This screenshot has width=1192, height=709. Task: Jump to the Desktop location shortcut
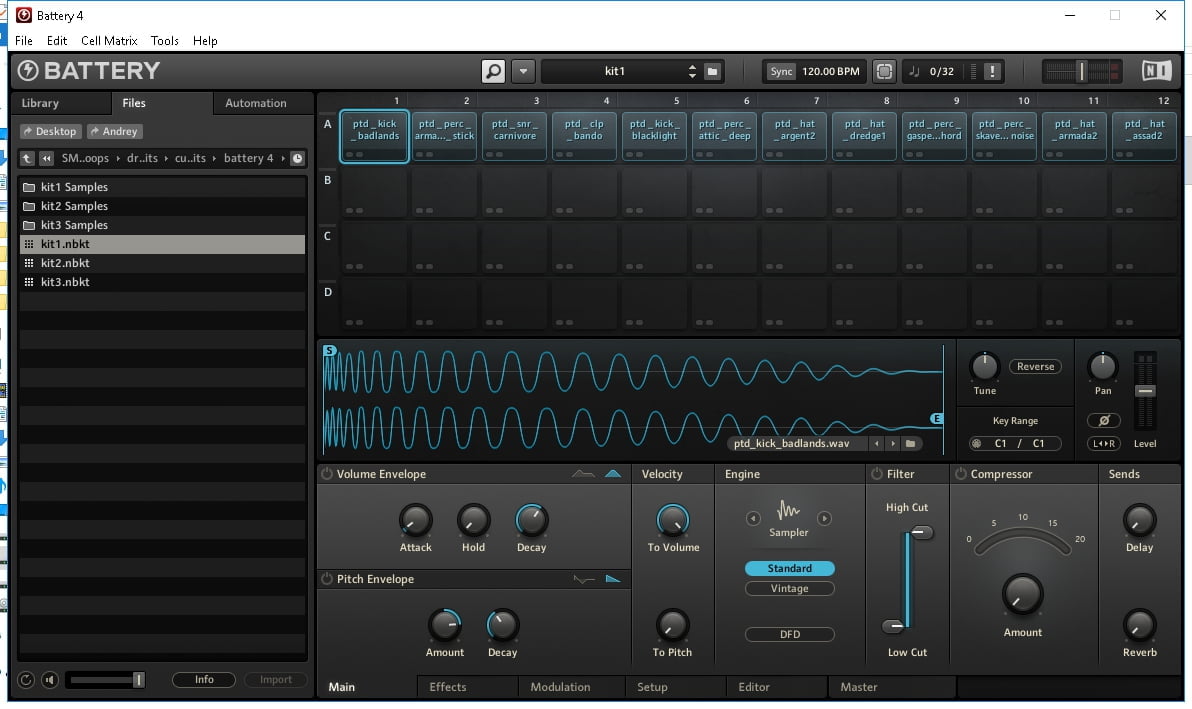(x=51, y=131)
